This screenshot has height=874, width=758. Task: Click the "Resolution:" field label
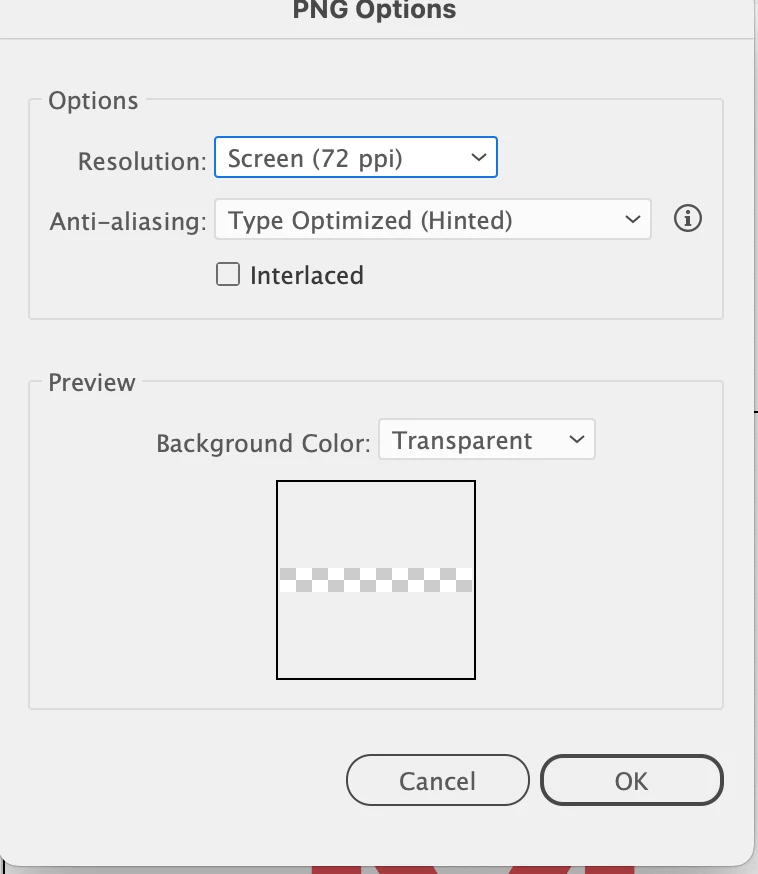coord(142,160)
